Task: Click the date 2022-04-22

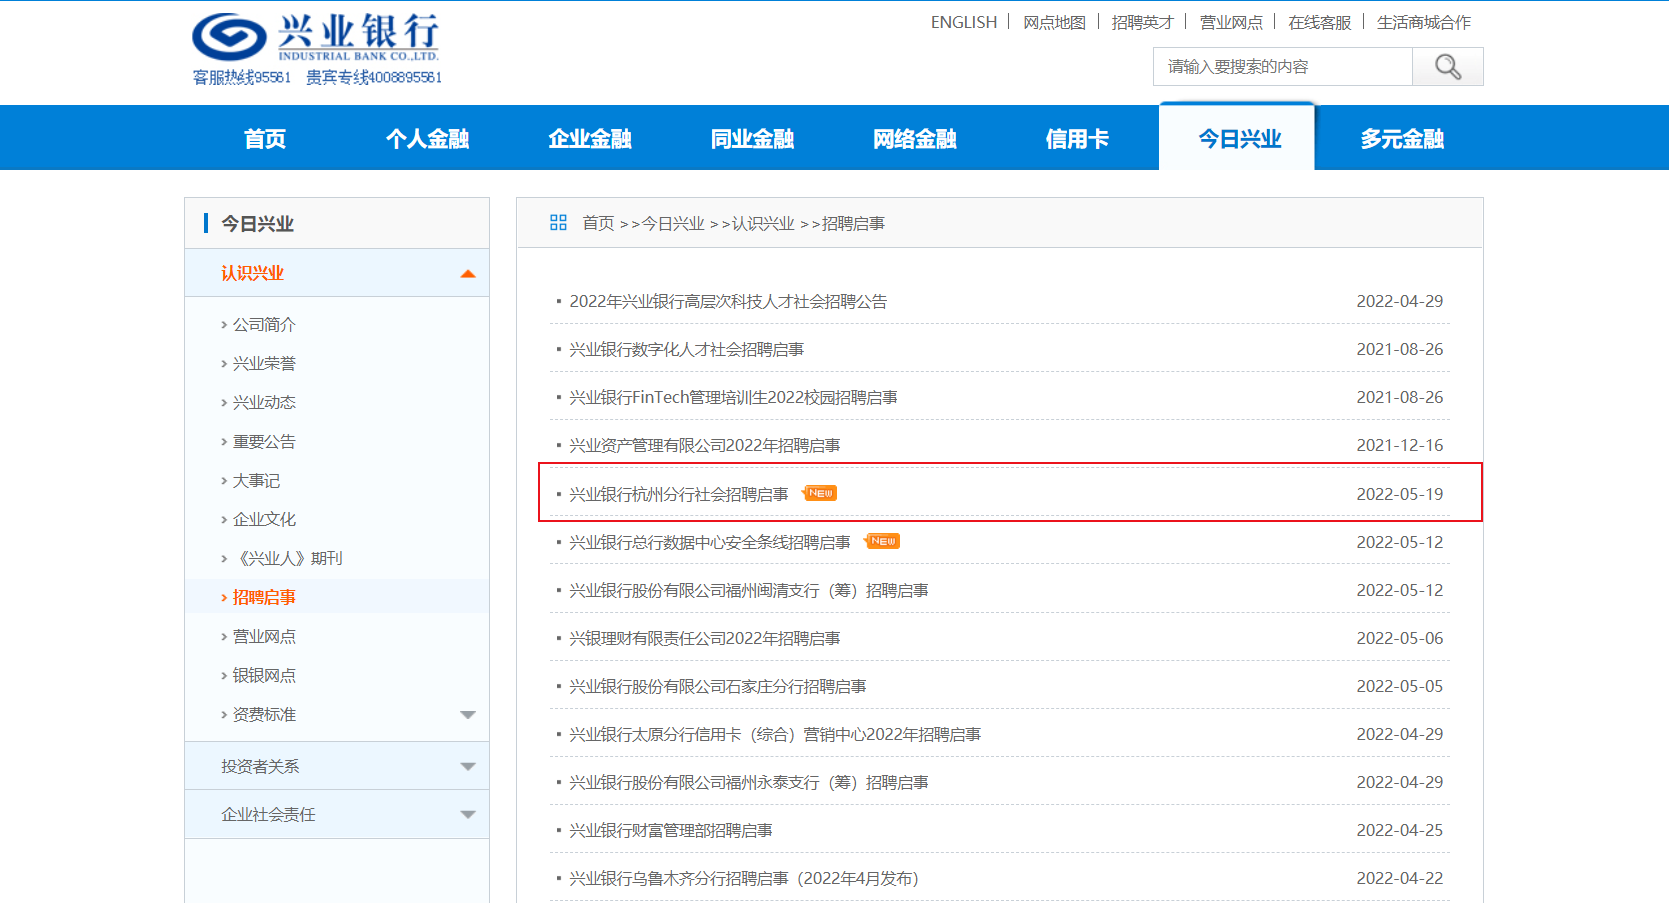Action: click(1399, 878)
